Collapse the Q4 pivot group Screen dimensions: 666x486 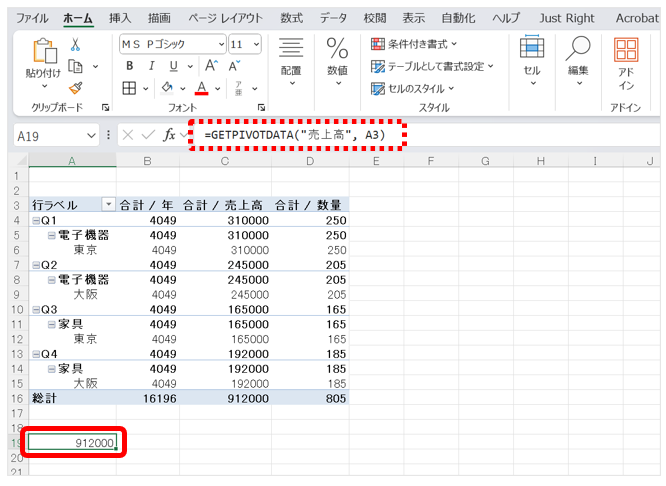point(36,354)
